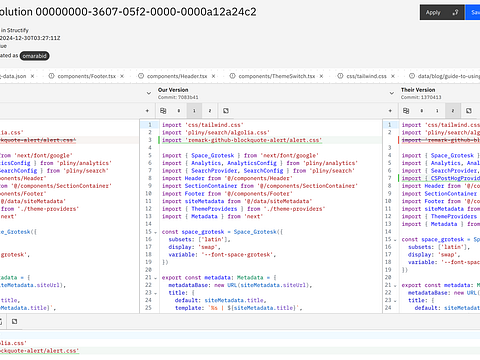Image resolution: width=480 pixels, height=360 pixels.
Task: Click the warning icon on components/Header.tsx tab
Action: 141,76
